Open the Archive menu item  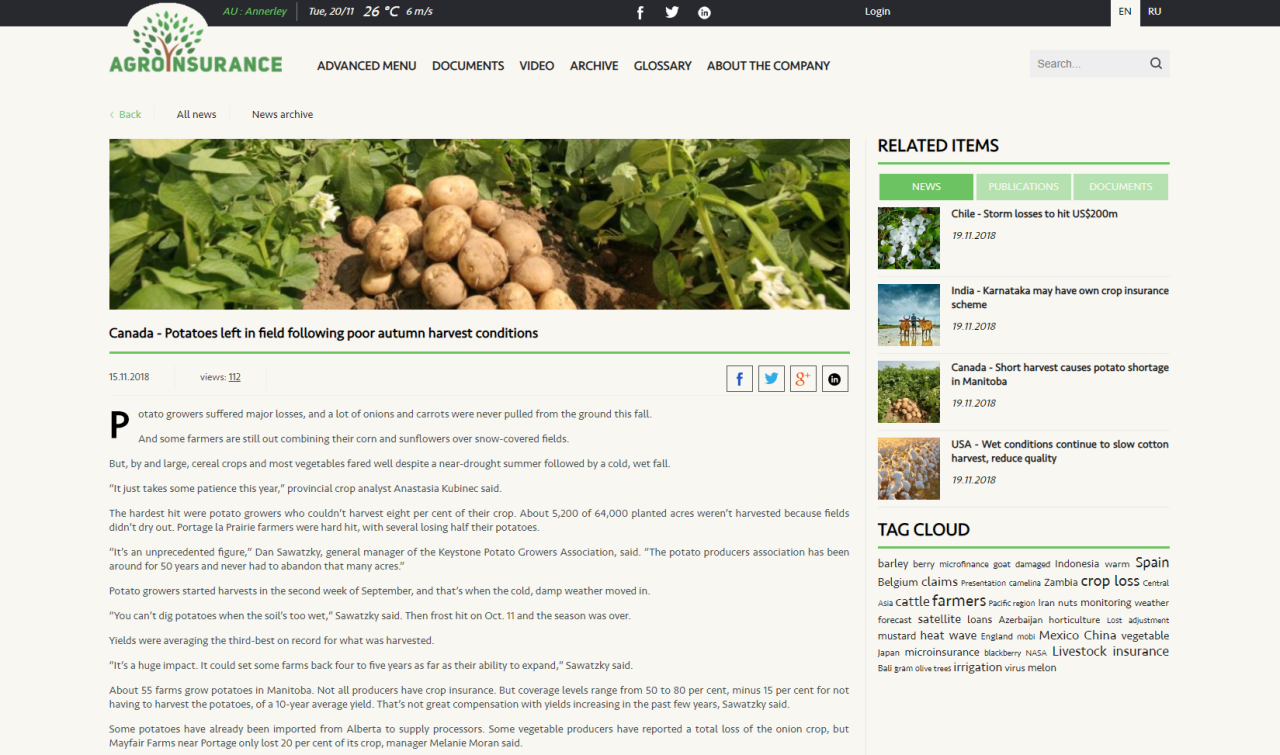pyautogui.click(x=594, y=66)
